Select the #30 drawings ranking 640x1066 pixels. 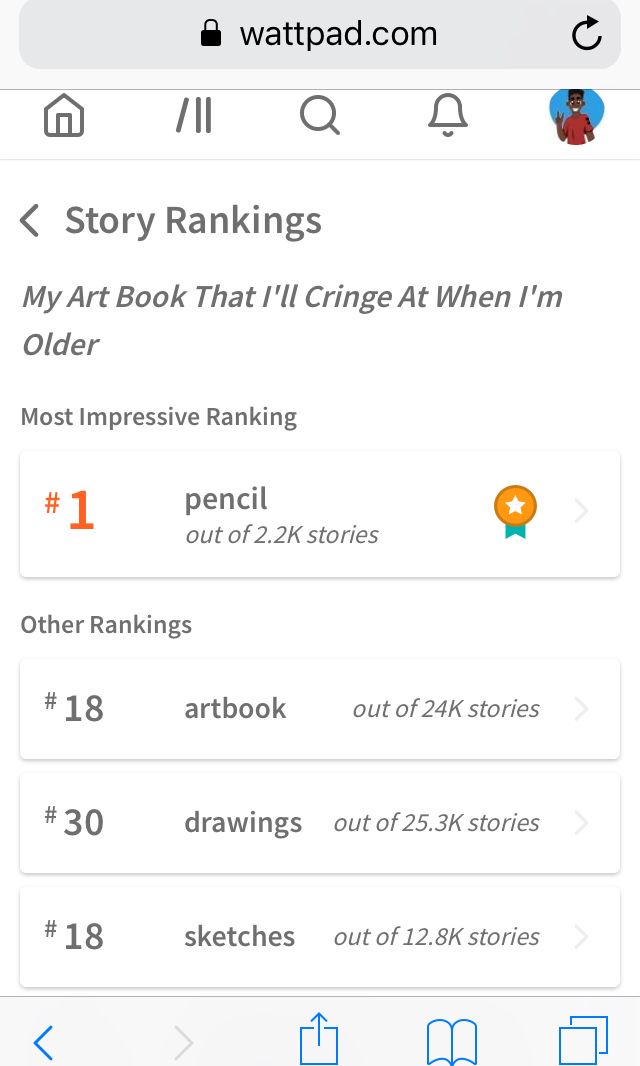300,823
